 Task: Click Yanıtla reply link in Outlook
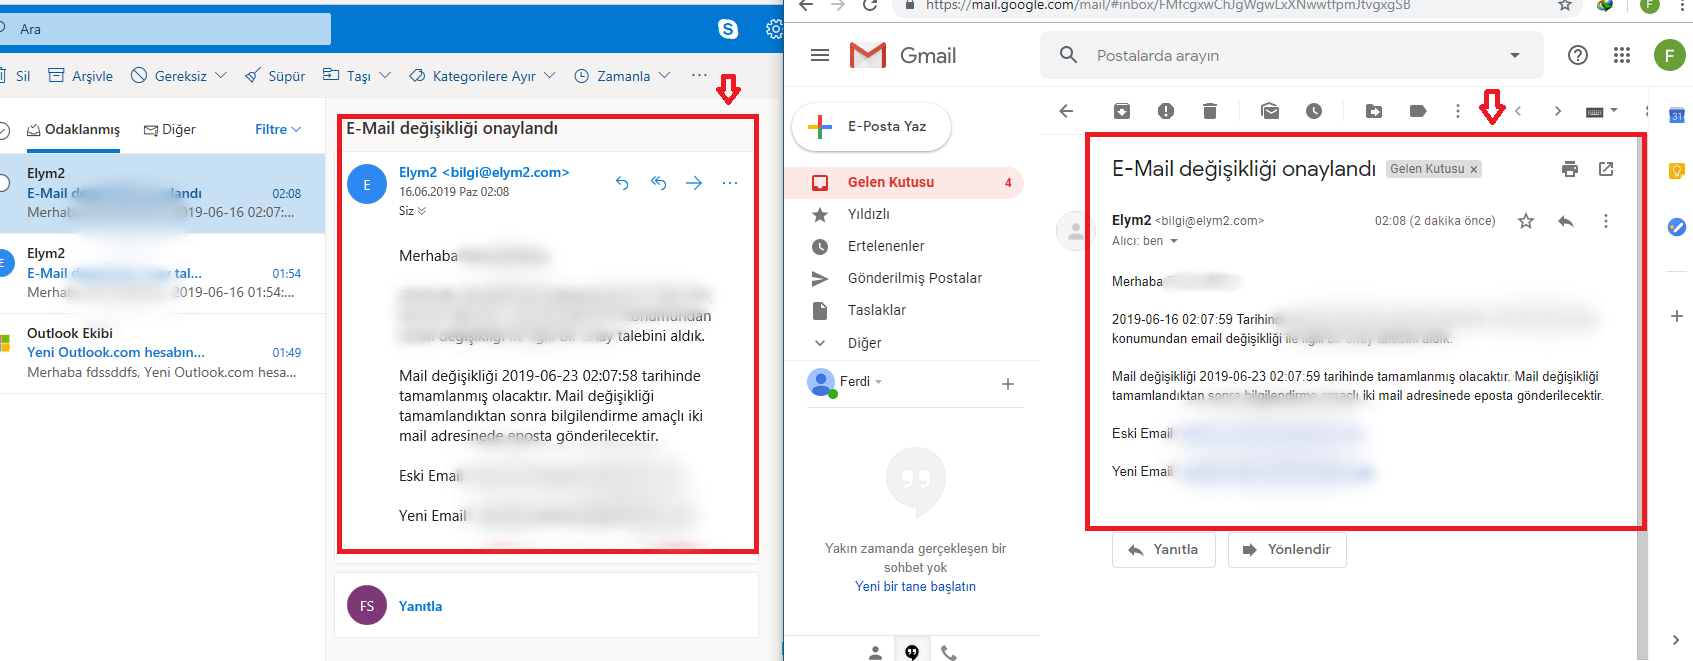point(420,606)
